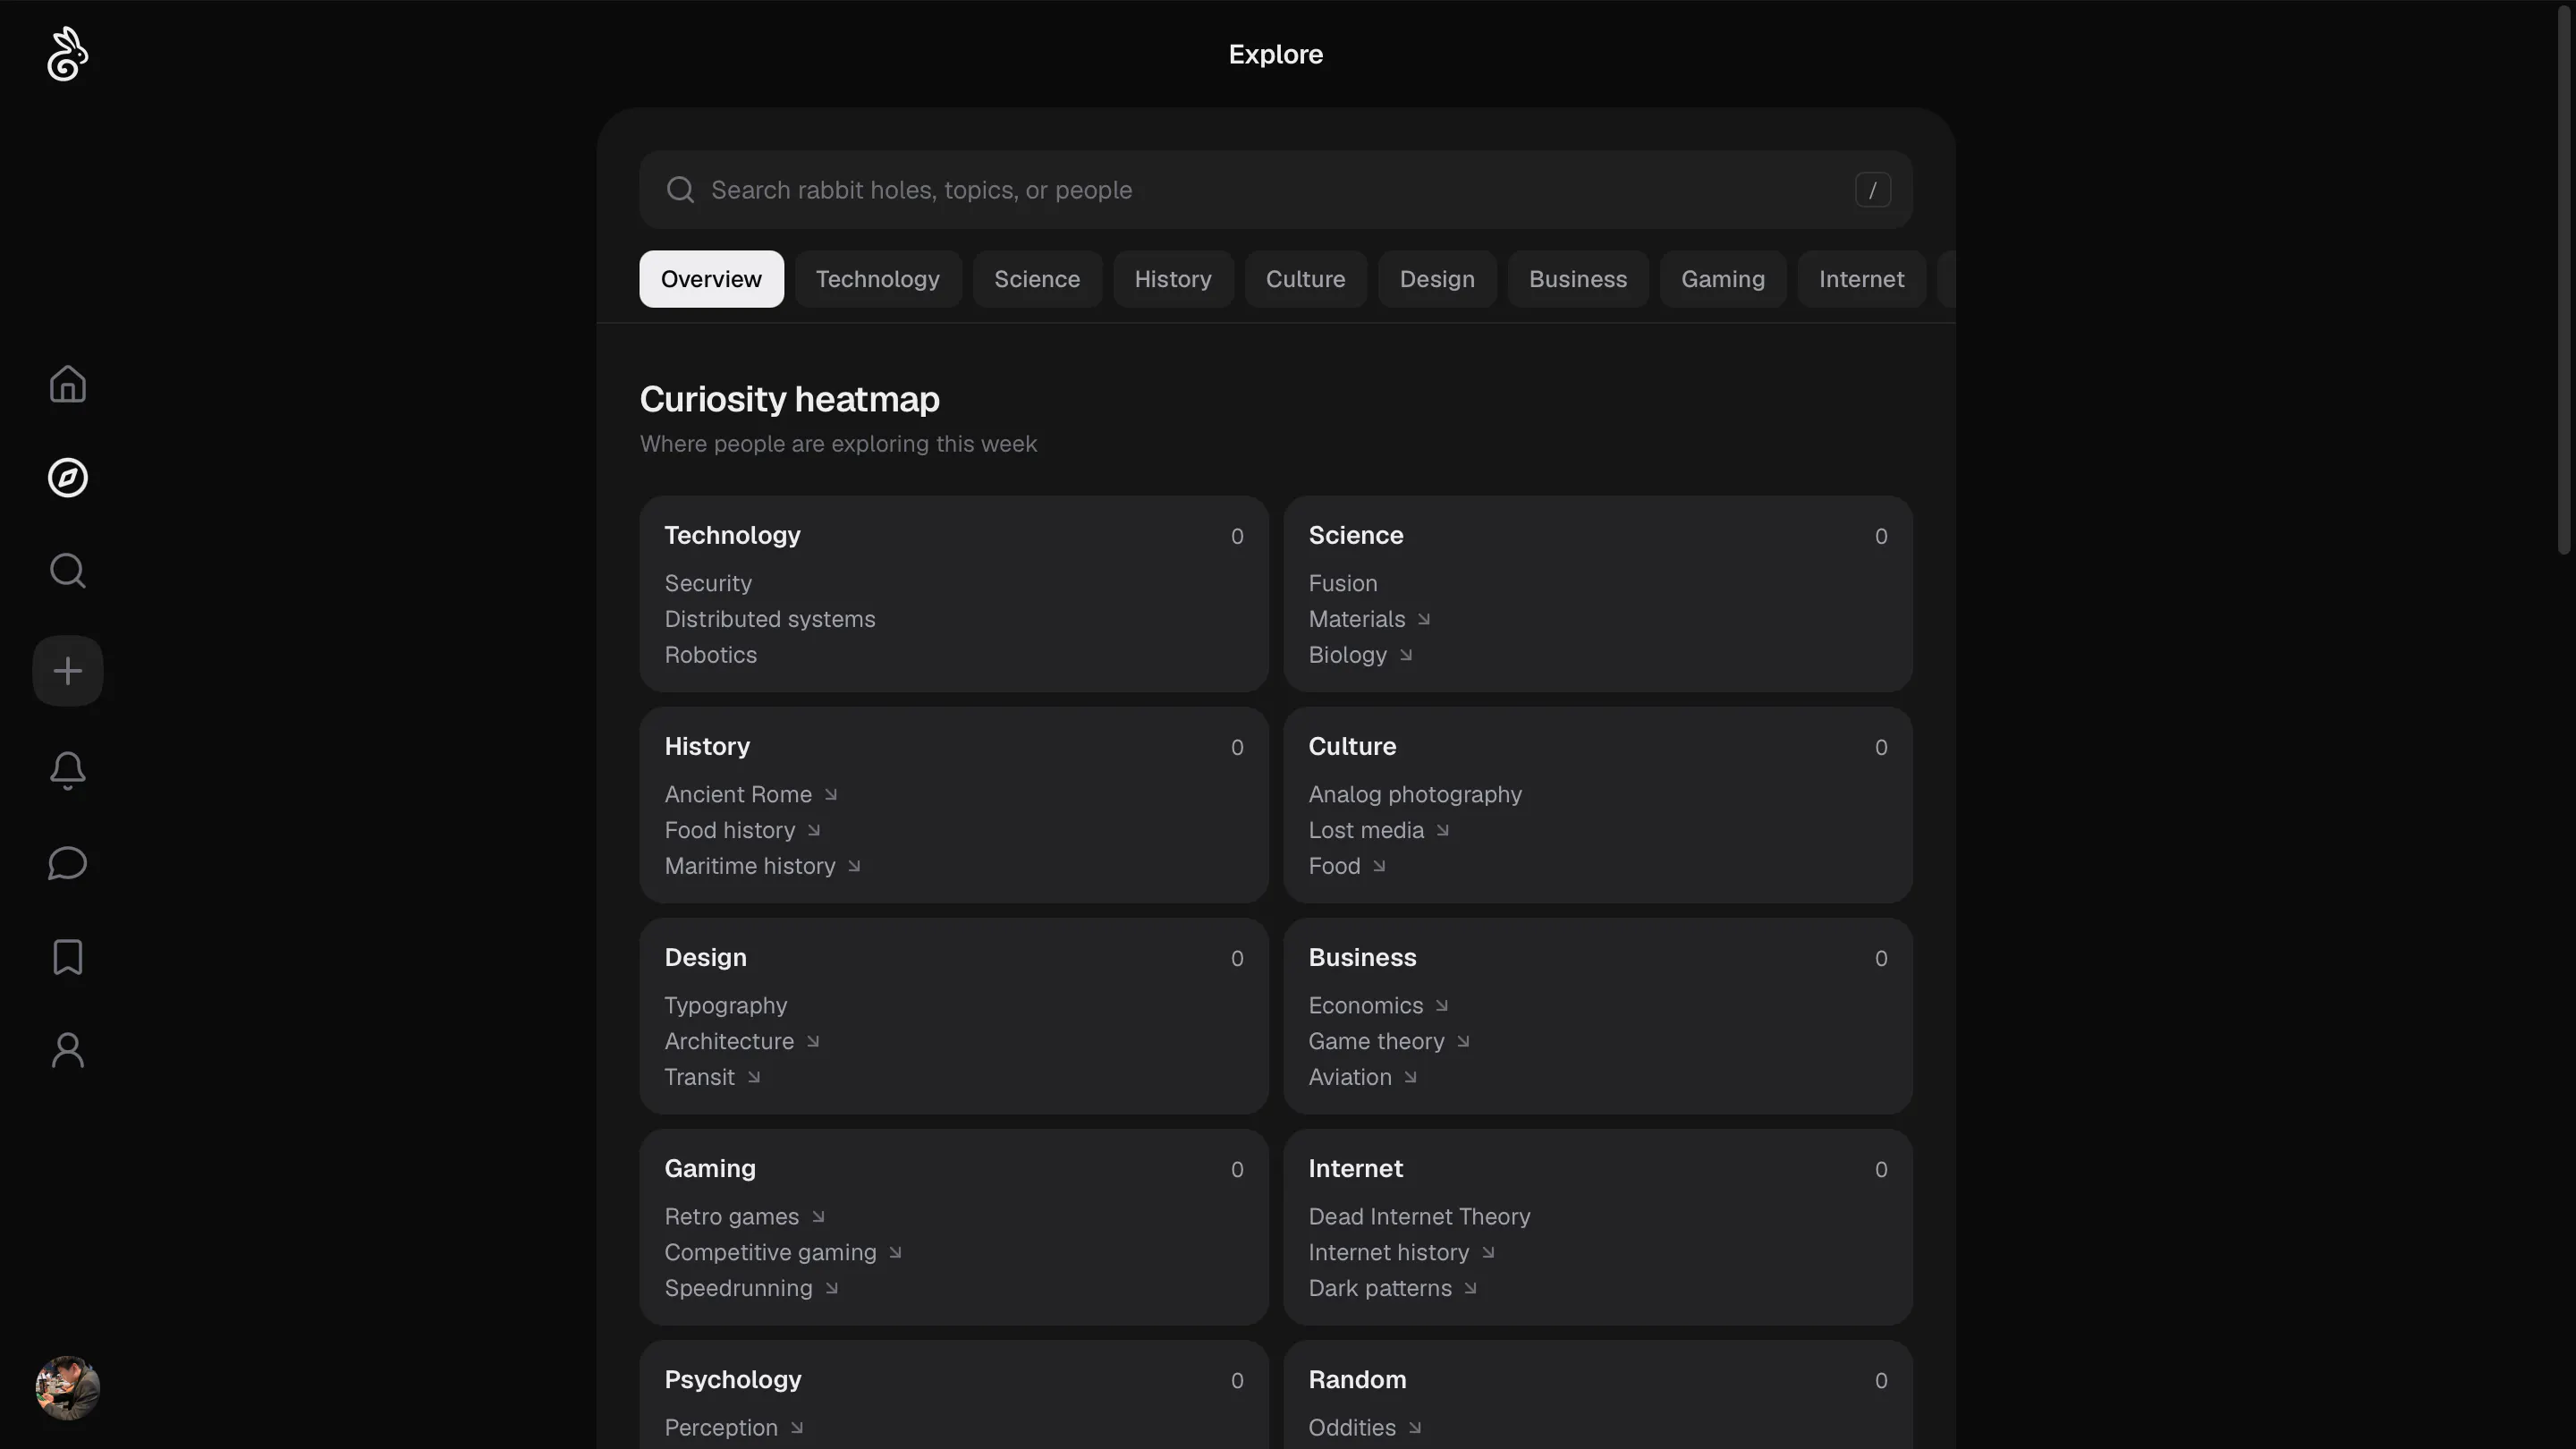Open Technology heatmap card heading

click(732, 536)
